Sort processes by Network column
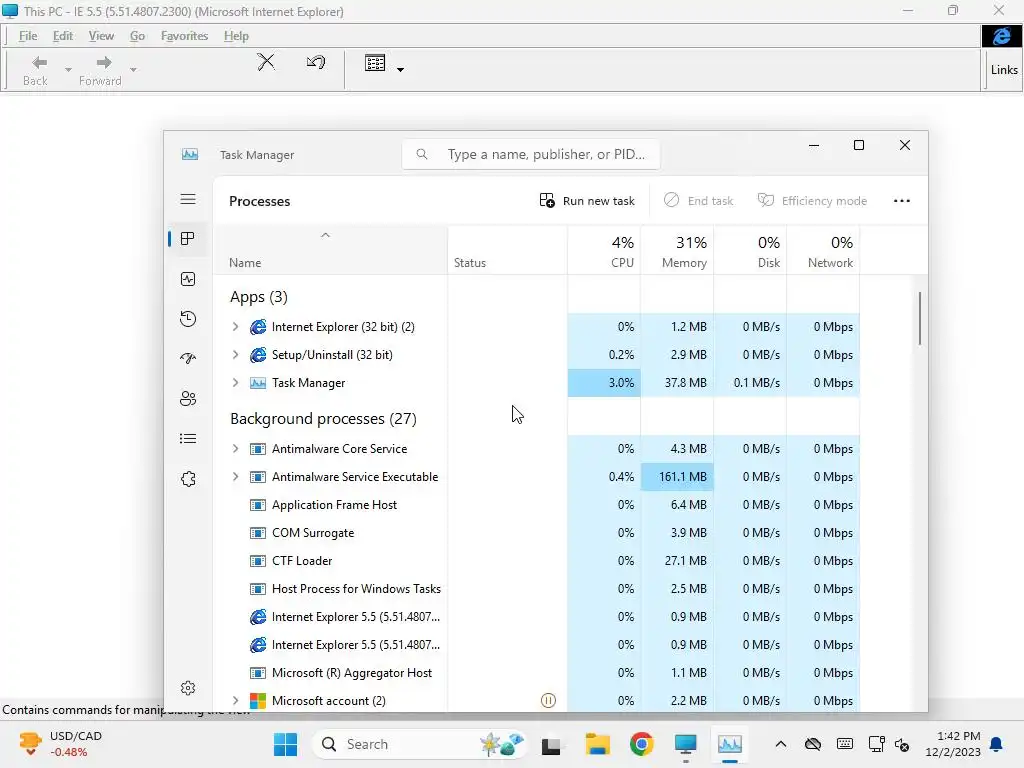 click(x=824, y=251)
